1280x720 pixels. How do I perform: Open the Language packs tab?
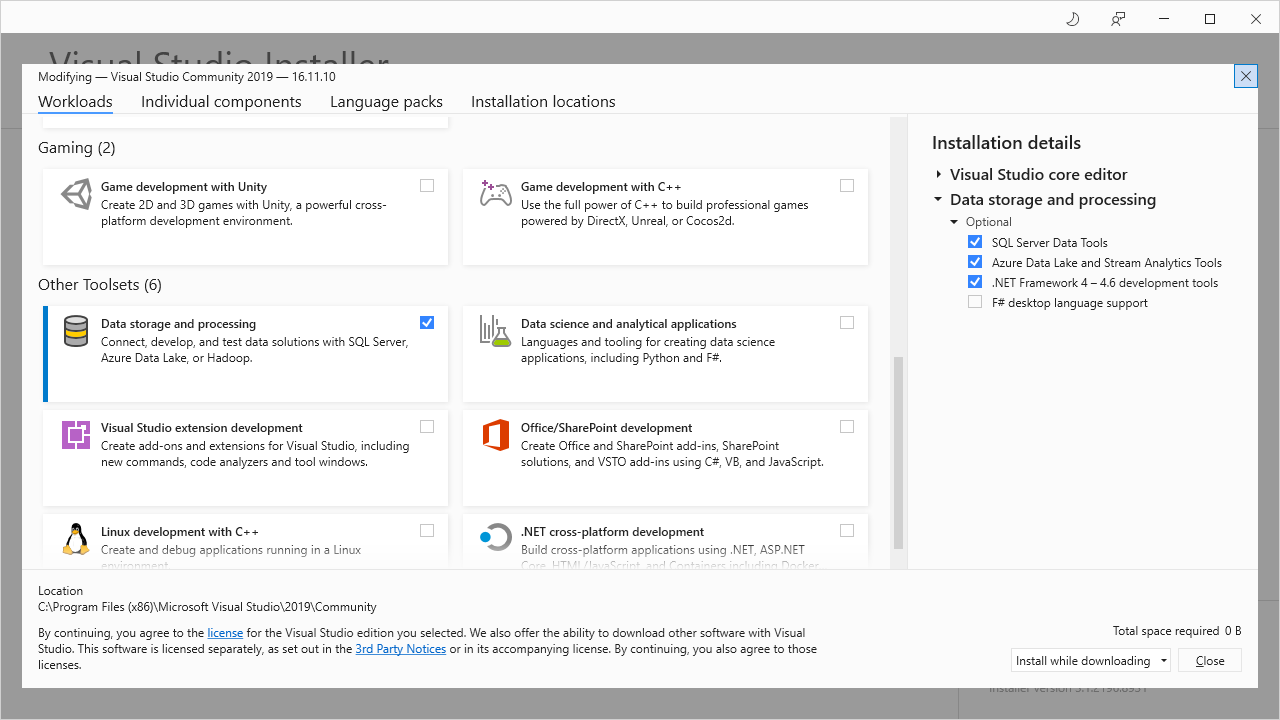[x=386, y=102]
